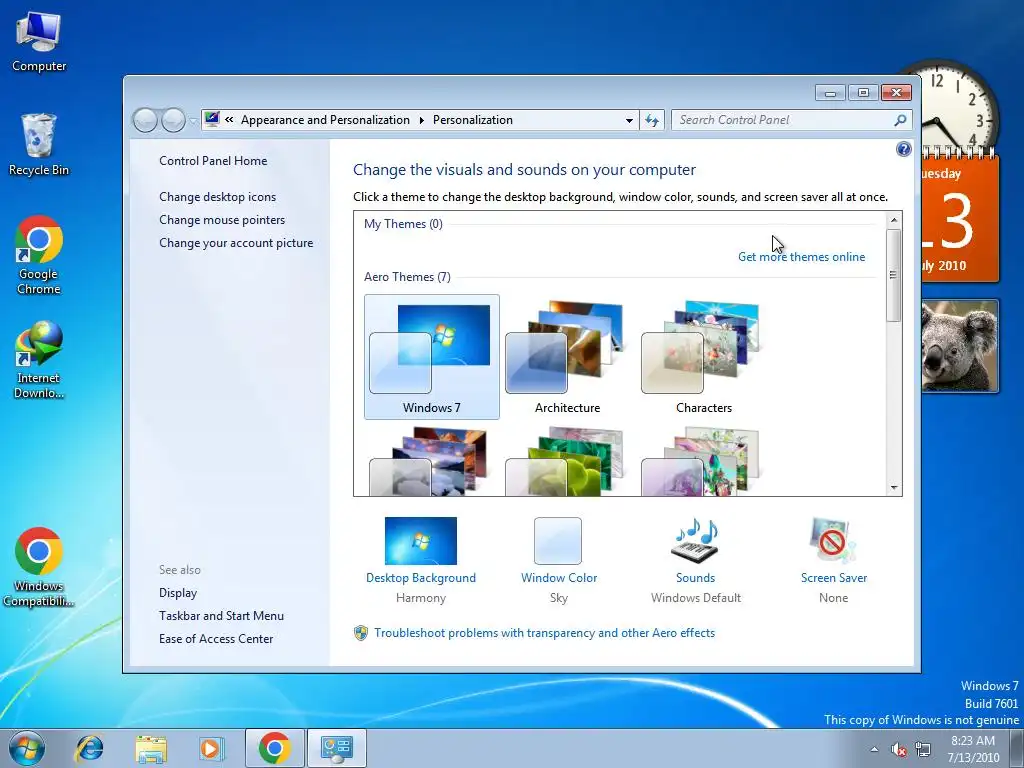Open recent pages dropdown beside Forward button
Viewport: 1024px width, 768px height.
(193, 121)
